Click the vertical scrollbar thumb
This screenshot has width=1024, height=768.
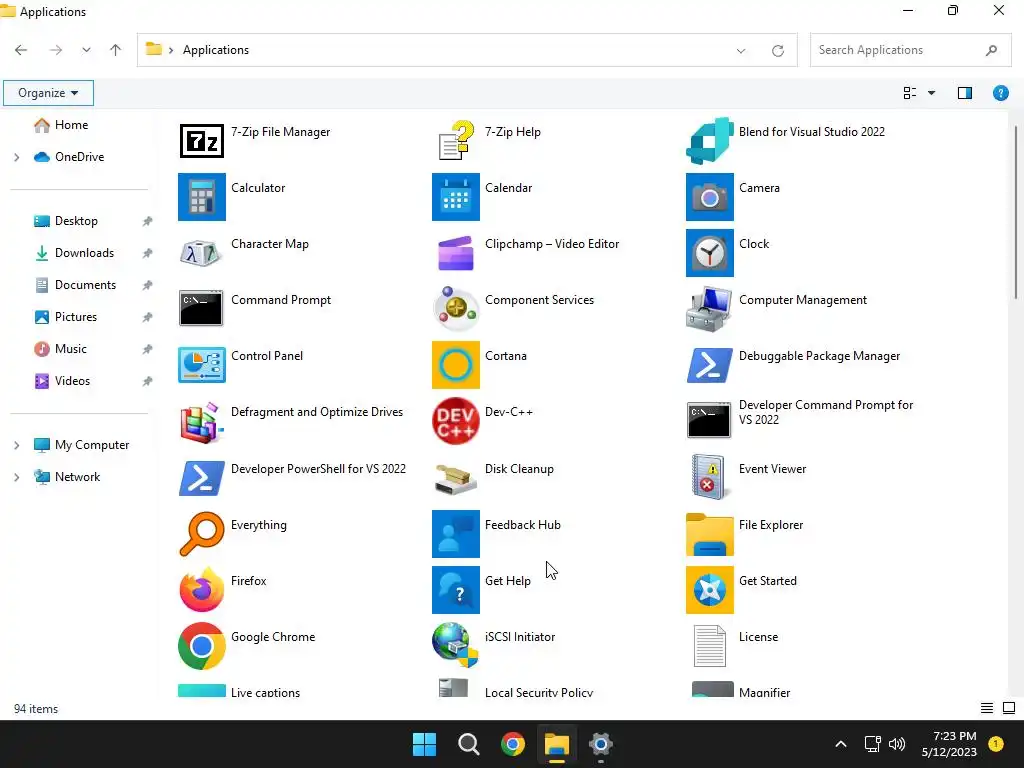click(1016, 212)
